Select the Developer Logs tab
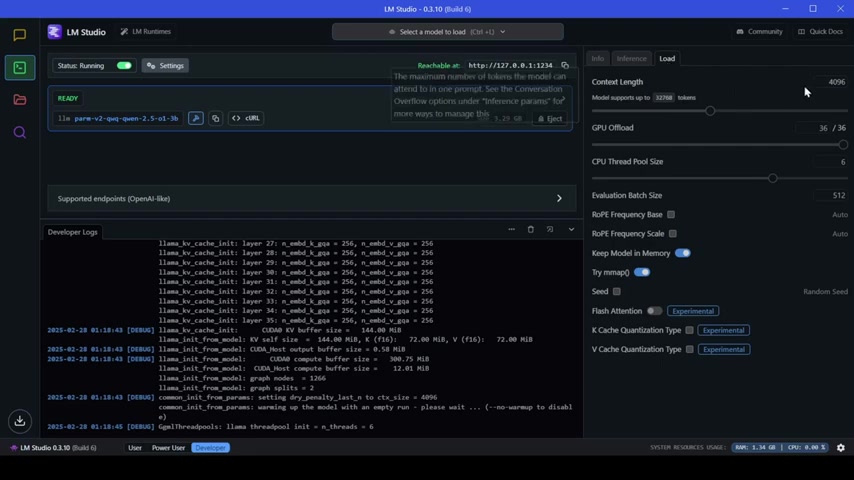Viewport: 854px width, 480px height. [x=72, y=232]
